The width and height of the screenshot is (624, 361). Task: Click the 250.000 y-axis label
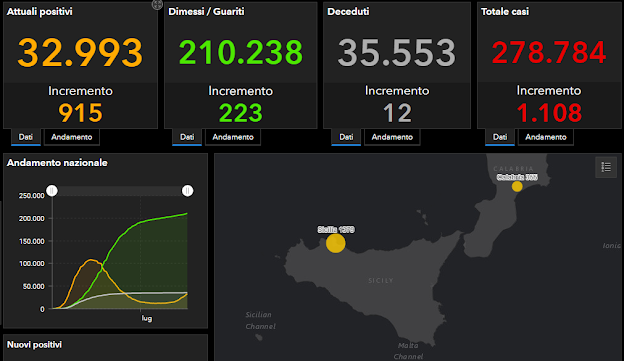[31, 195]
